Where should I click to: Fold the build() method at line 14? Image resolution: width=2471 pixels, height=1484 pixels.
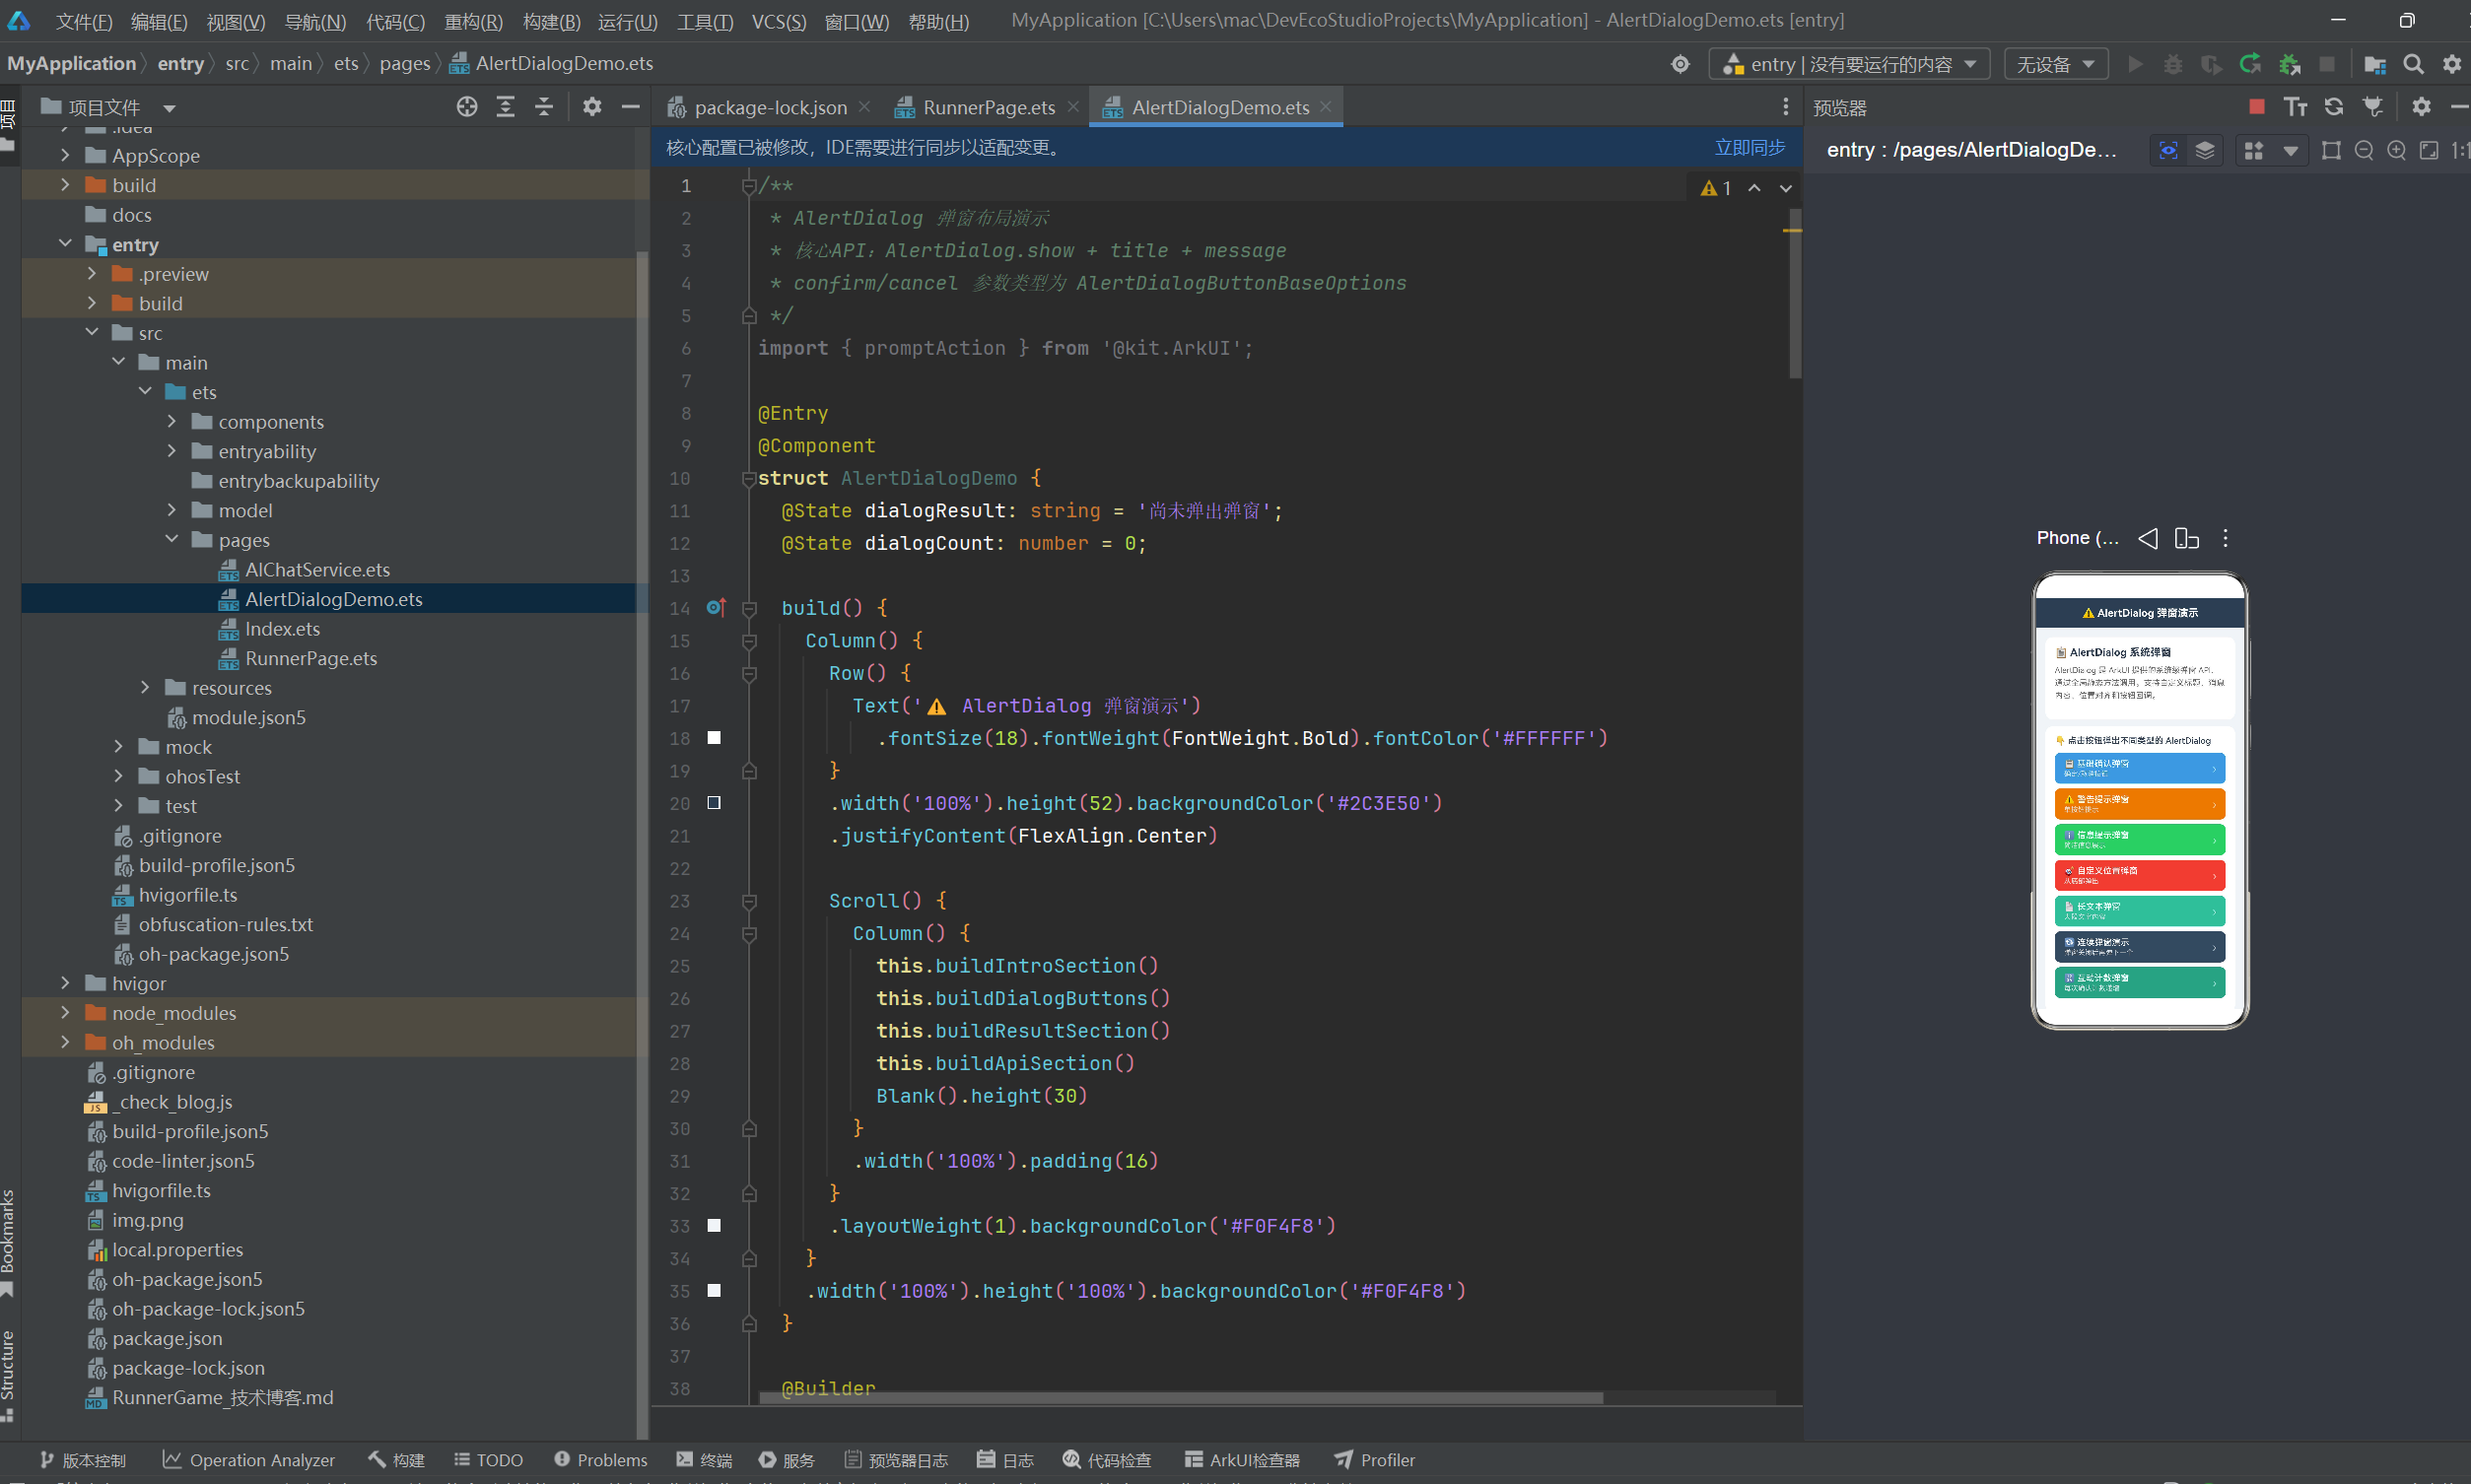[x=749, y=608]
